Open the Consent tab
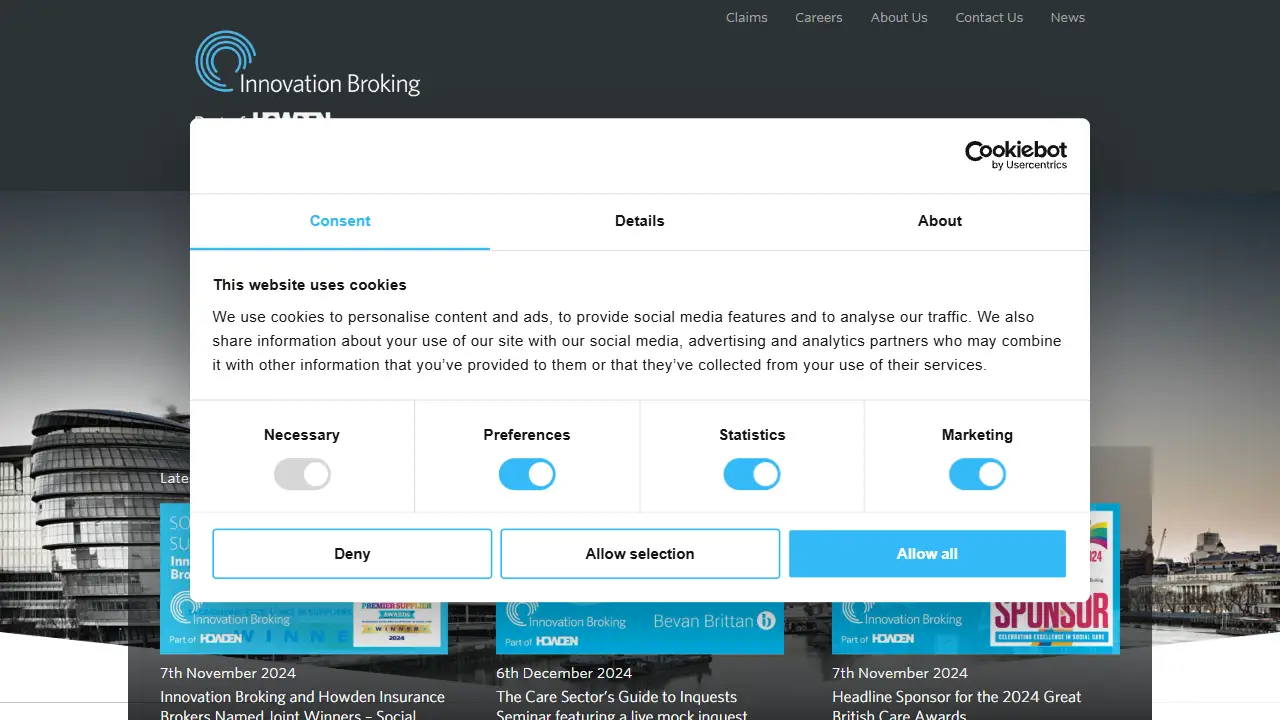This screenshot has height=720, width=1280. click(340, 221)
